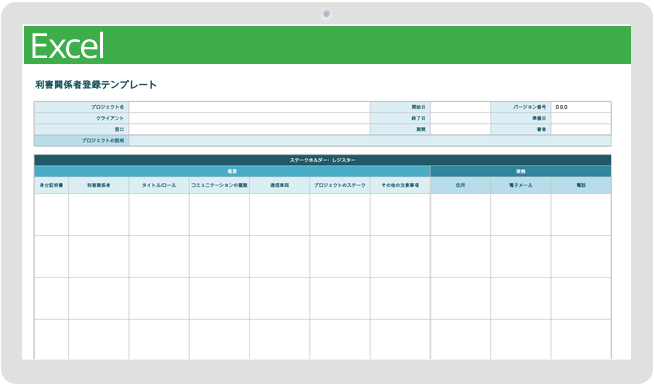654x385 pixels.
Task: Select first empty row cell under 電話
Action: click(x=581, y=215)
